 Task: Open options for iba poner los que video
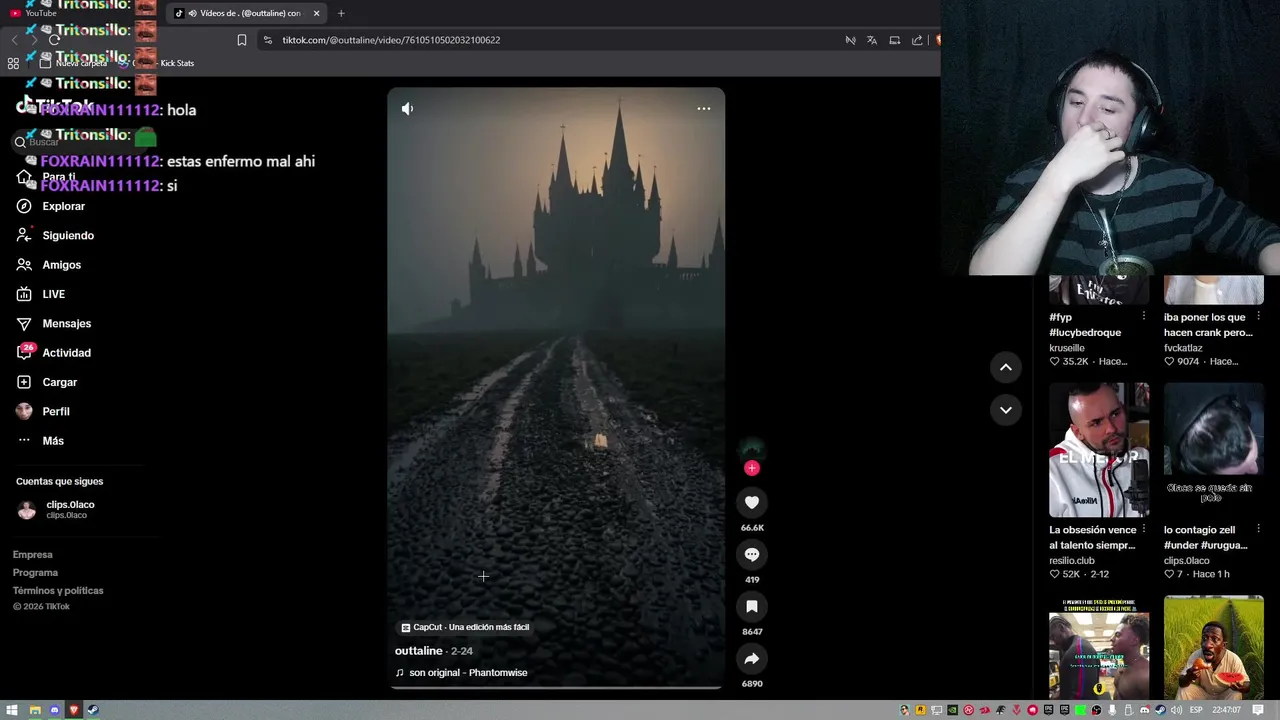coord(1259,316)
